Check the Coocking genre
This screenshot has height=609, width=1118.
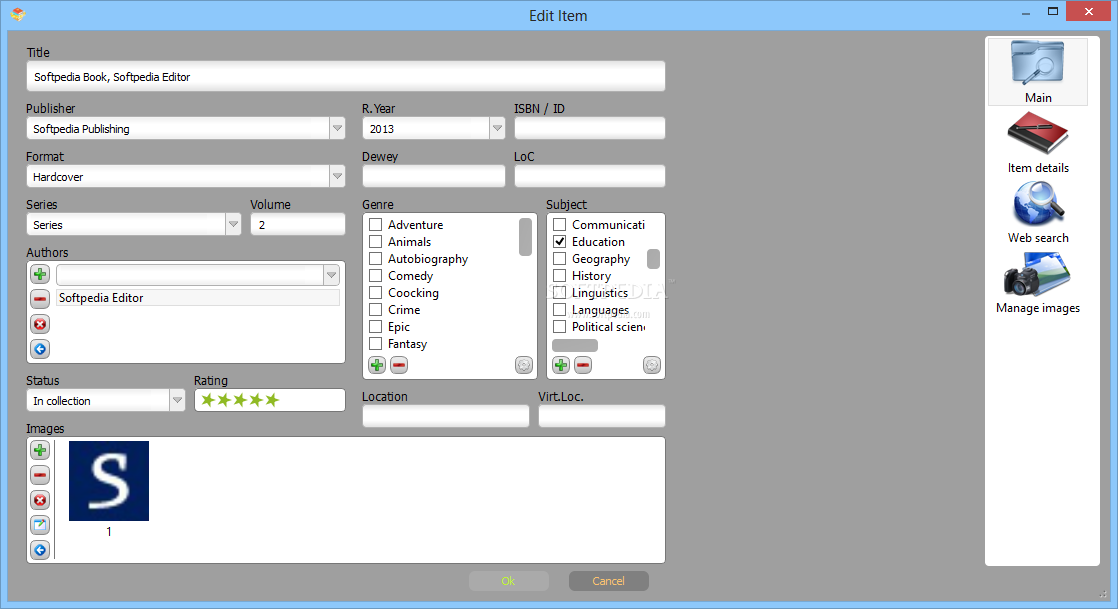tap(376, 292)
